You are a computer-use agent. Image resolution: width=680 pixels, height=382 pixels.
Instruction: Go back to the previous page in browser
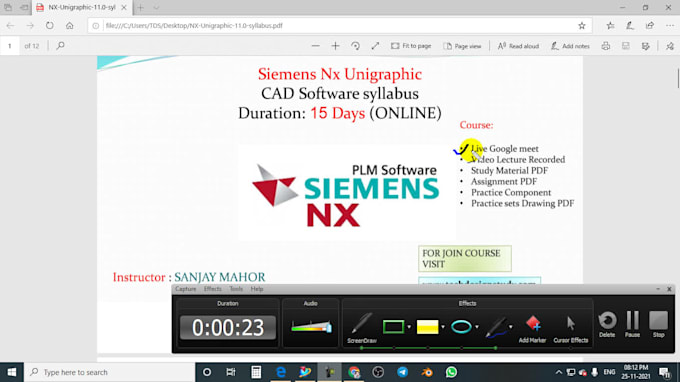(10, 26)
